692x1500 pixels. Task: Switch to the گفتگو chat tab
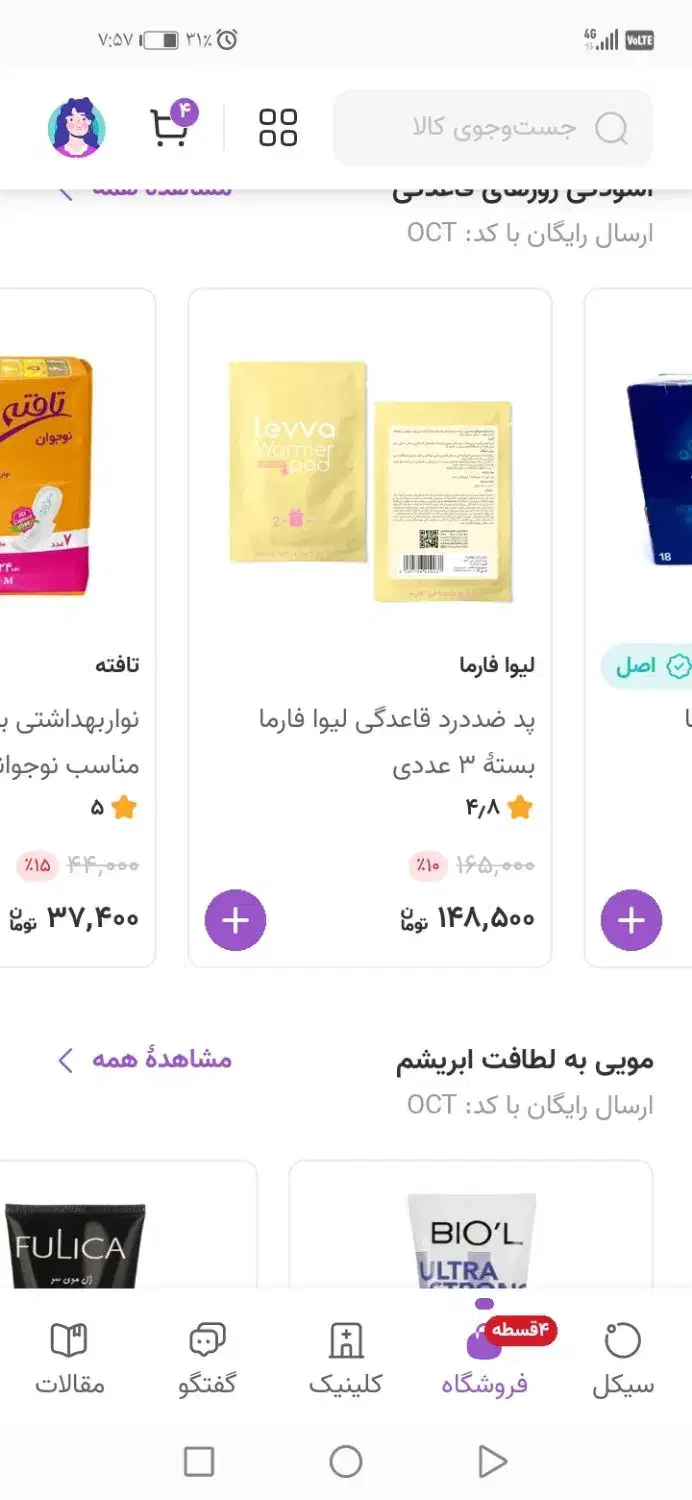(207, 1357)
